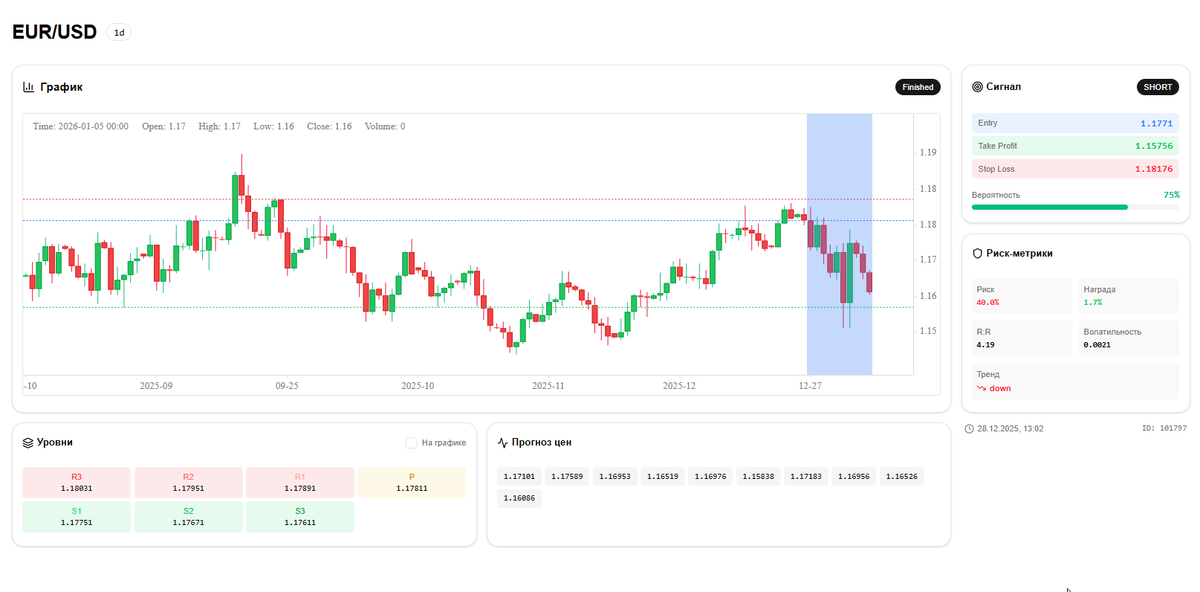Viewport: 1200px width, 592px height.
Task: Click the 1d timeframe badge
Action: [119, 32]
